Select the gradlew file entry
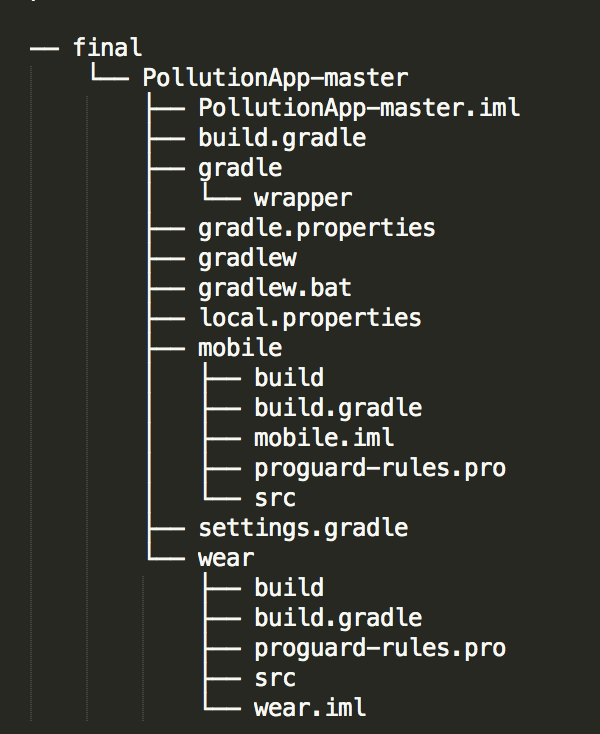This screenshot has width=600, height=734. click(x=248, y=258)
